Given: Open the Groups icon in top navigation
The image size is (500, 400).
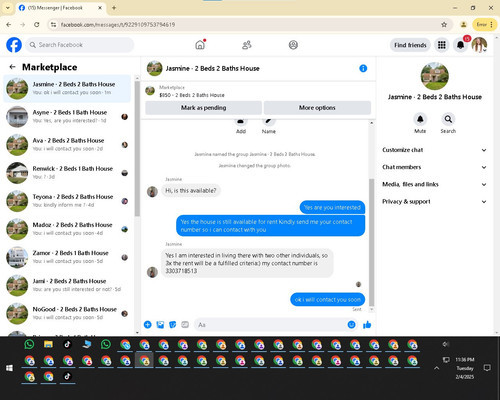Looking at the screenshot, I should [x=293, y=45].
